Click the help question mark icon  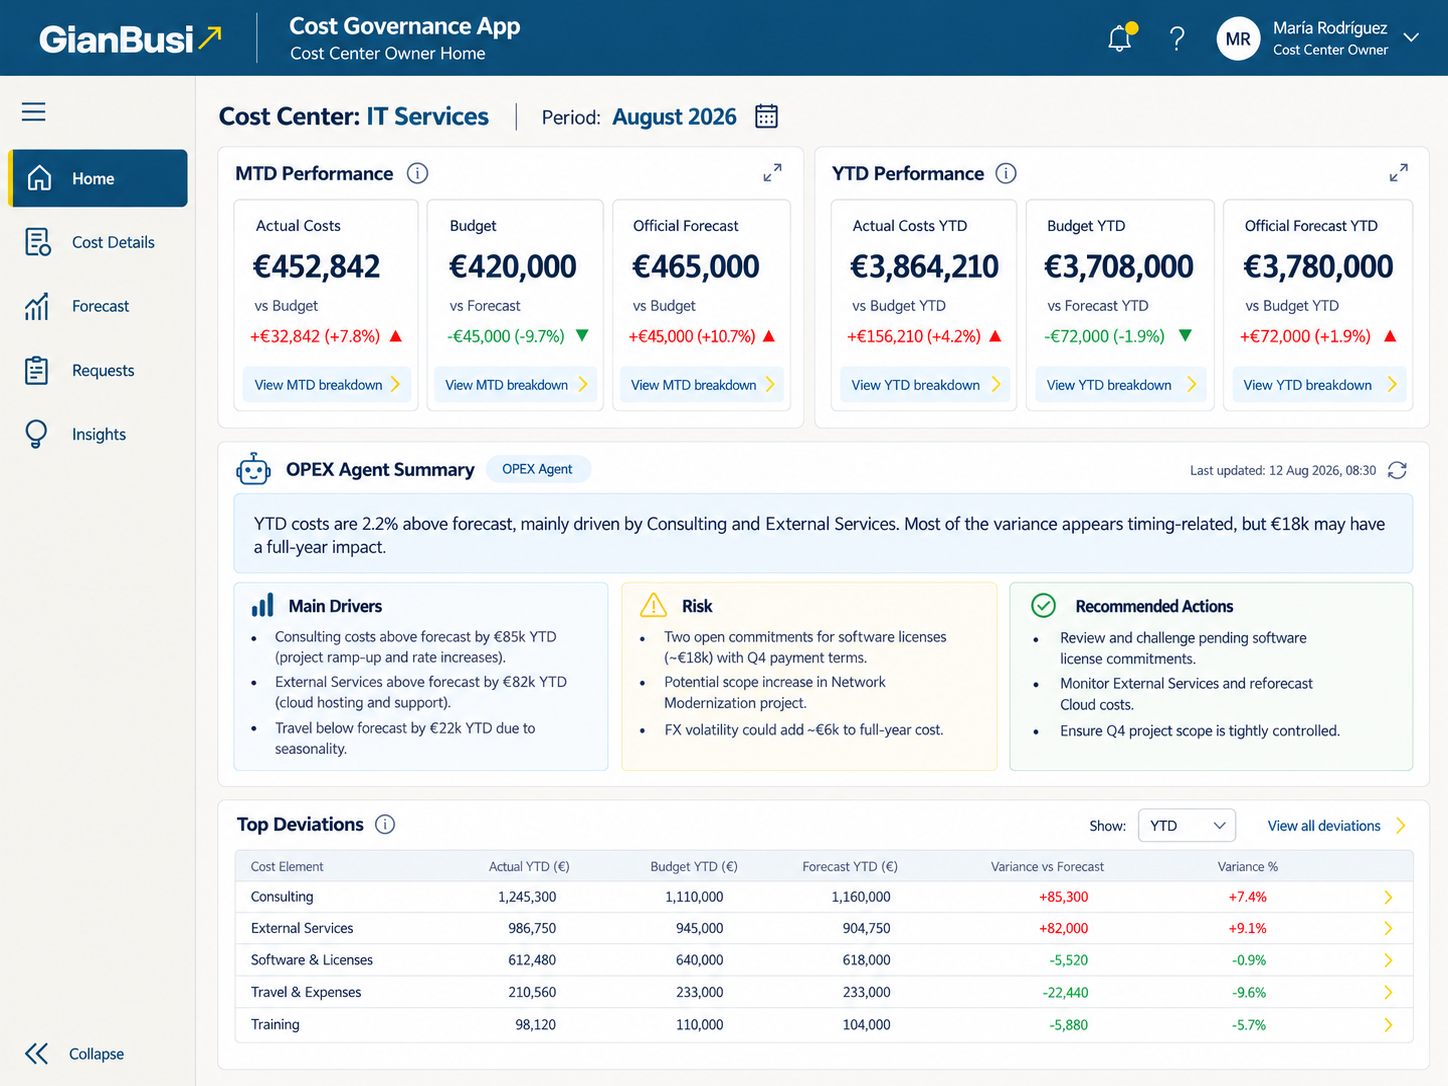[x=1177, y=39]
